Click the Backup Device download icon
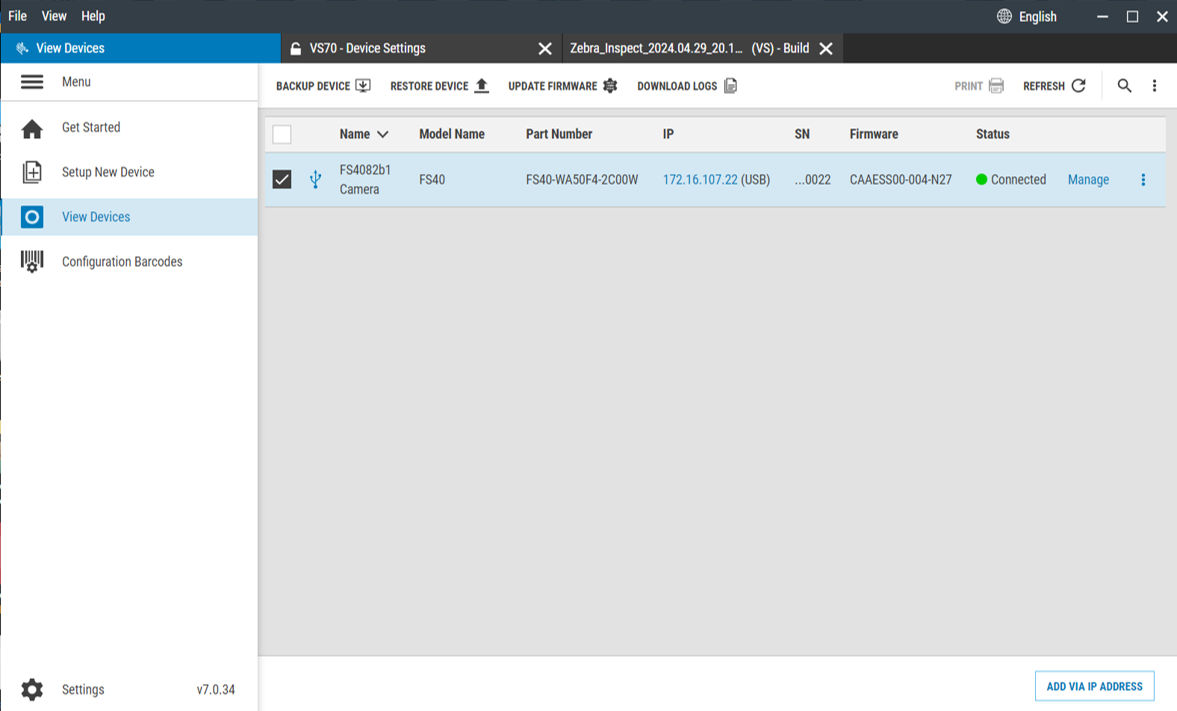The width and height of the screenshot is (1177, 711). (363, 86)
